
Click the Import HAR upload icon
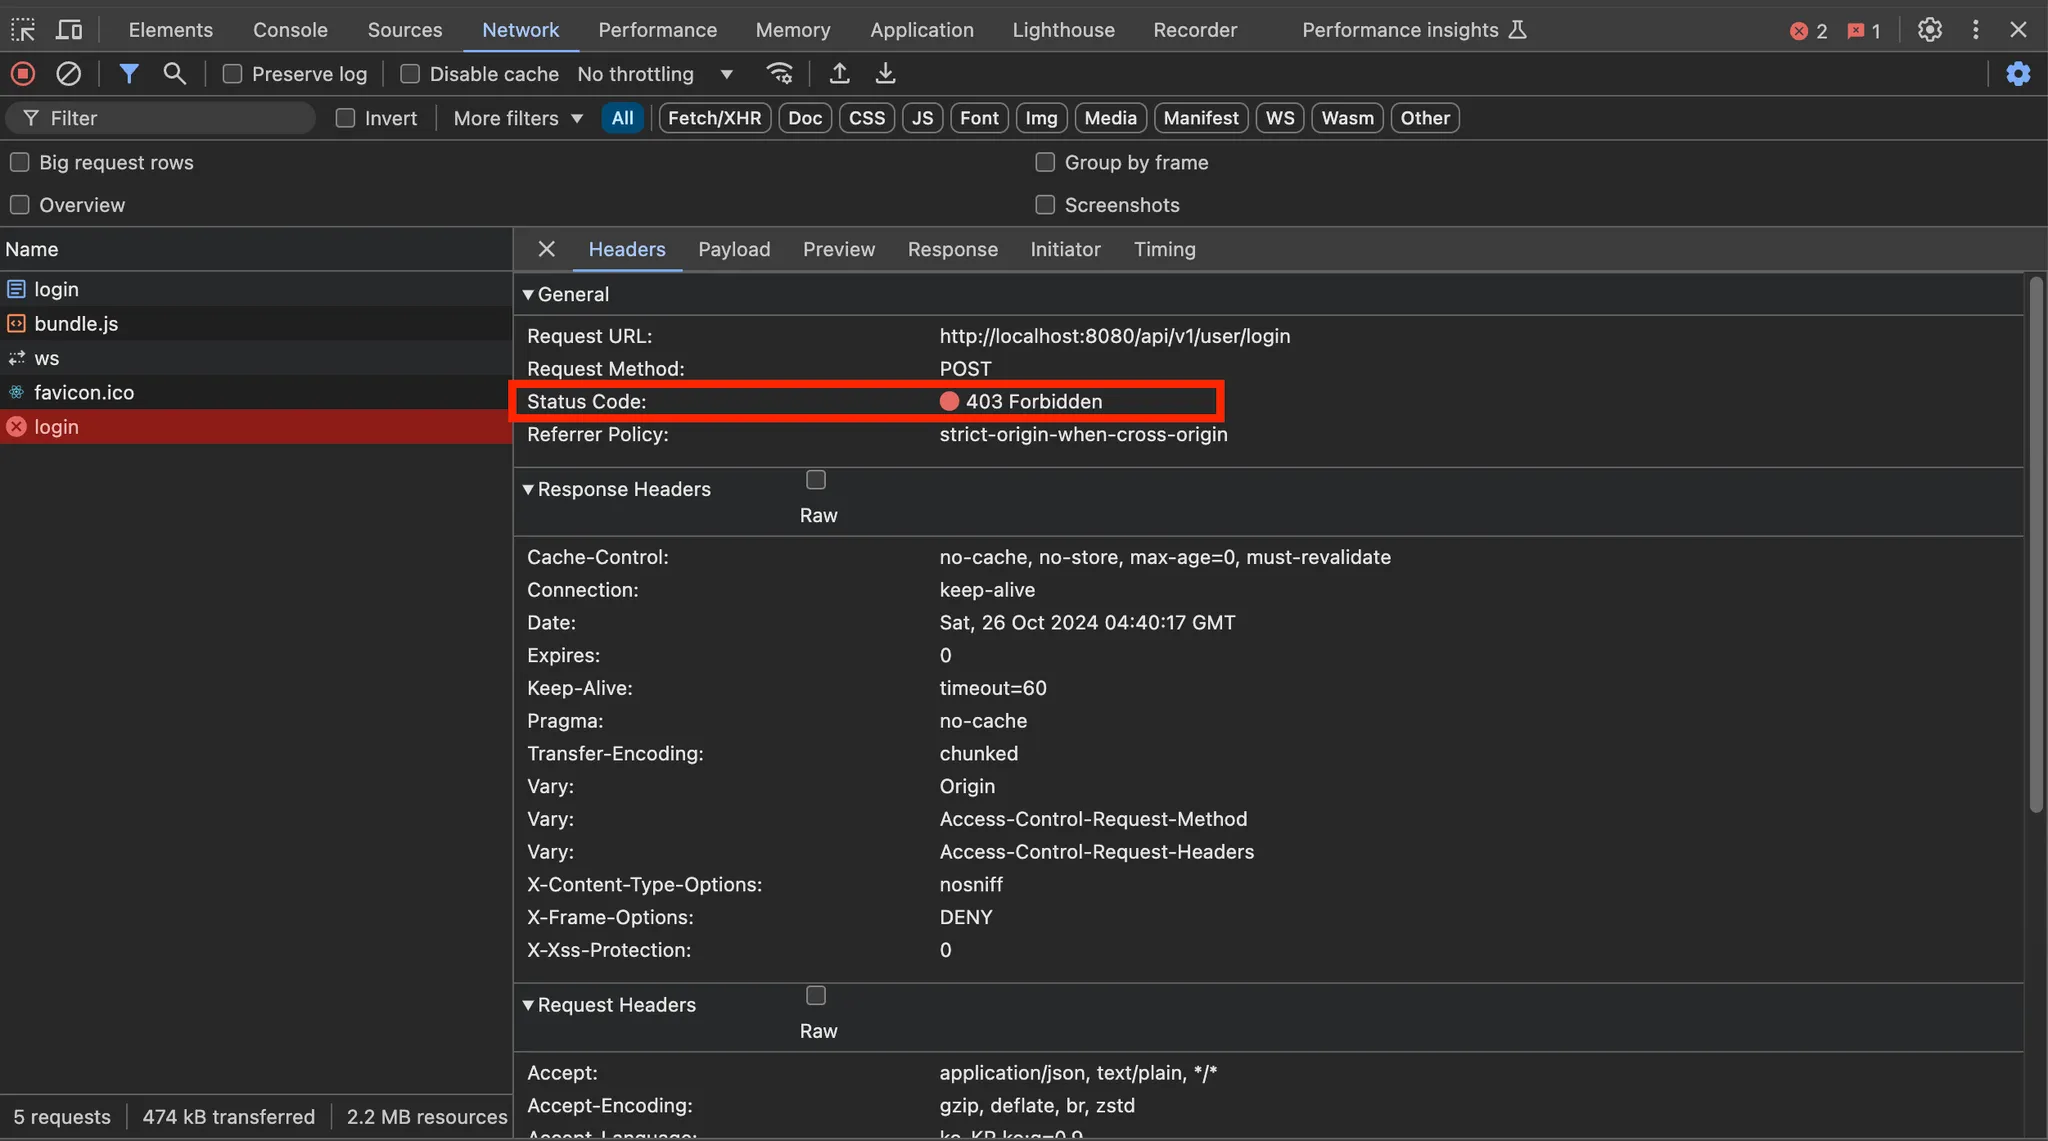[x=840, y=74]
